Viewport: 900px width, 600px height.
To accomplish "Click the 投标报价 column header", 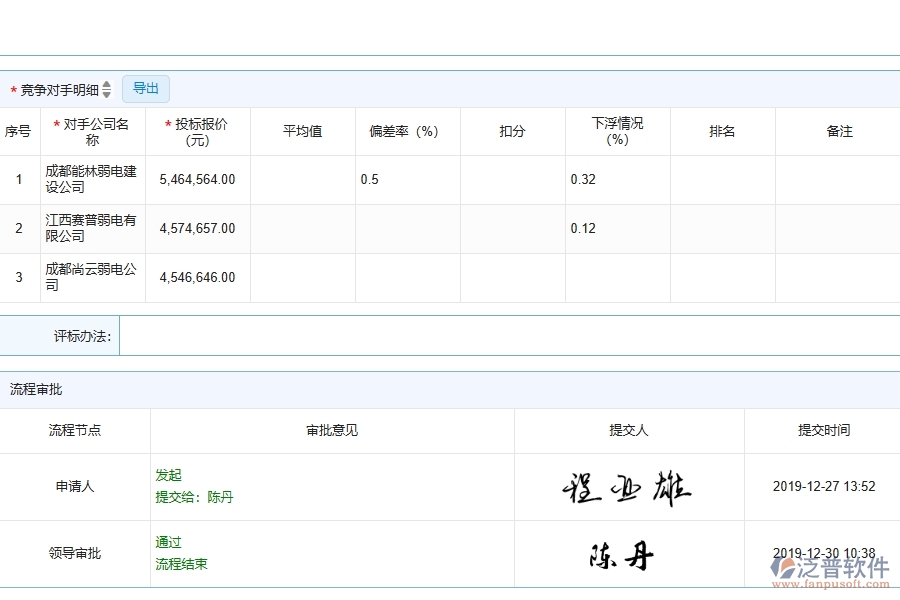I will tap(197, 130).
